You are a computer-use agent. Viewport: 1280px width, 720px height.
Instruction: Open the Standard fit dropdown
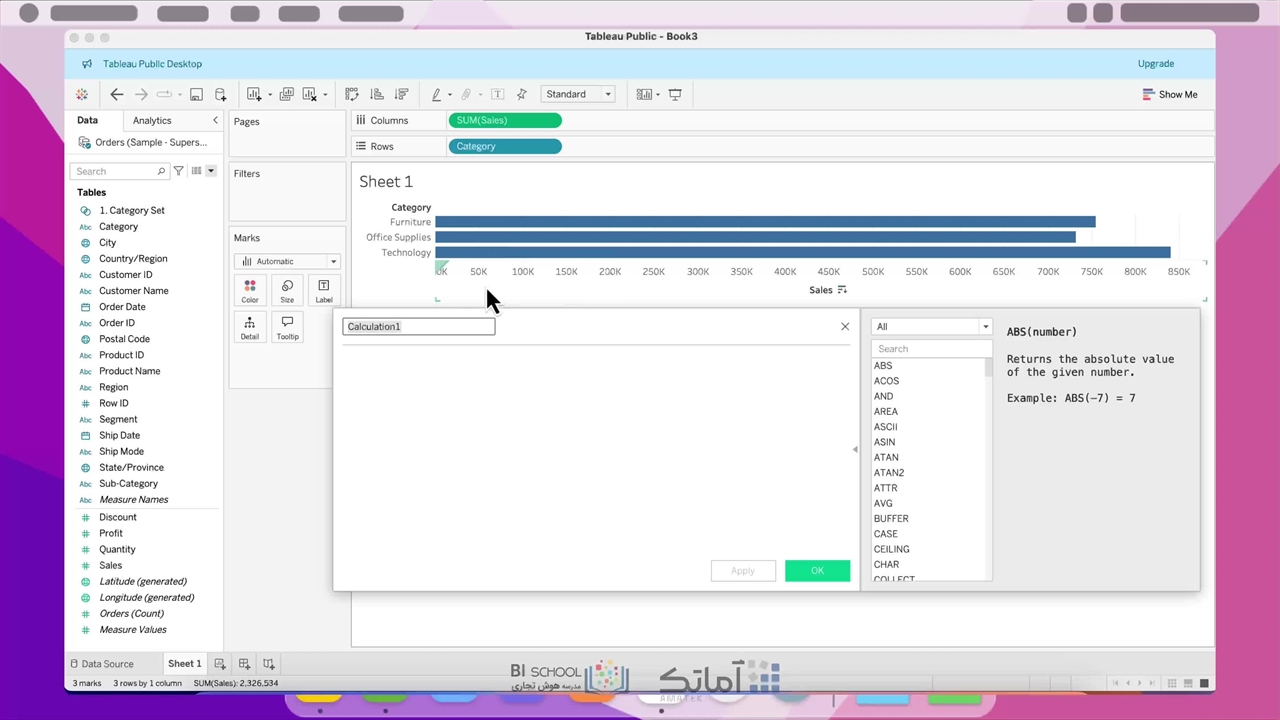(578, 94)
